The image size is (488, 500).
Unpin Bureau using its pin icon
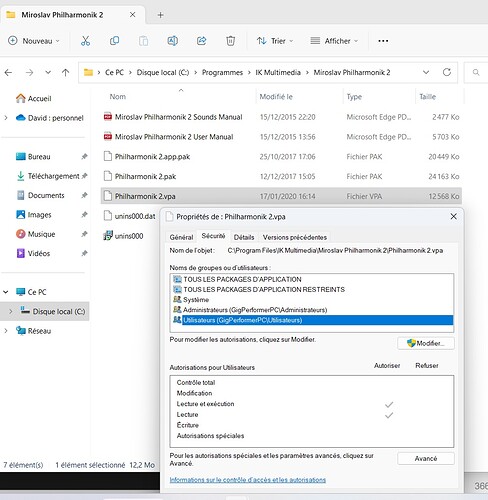point(84,156)
